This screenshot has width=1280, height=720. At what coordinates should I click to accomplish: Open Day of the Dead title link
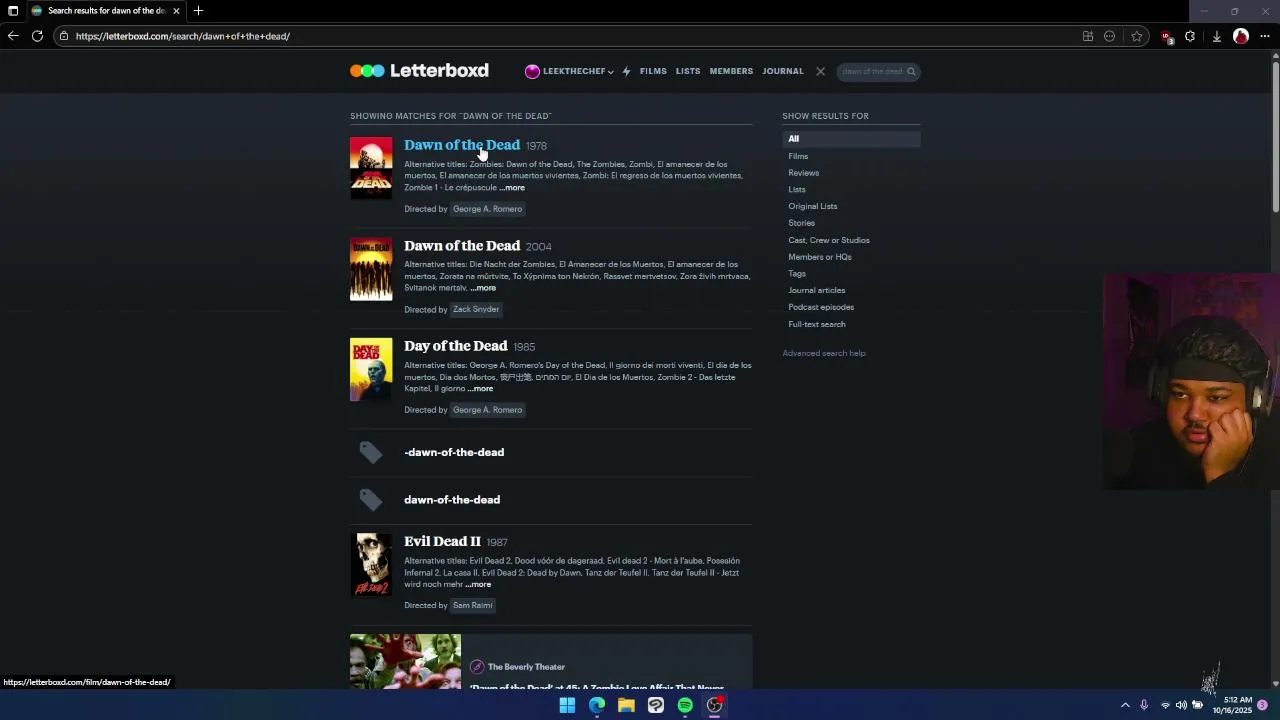tap(456, 346)
